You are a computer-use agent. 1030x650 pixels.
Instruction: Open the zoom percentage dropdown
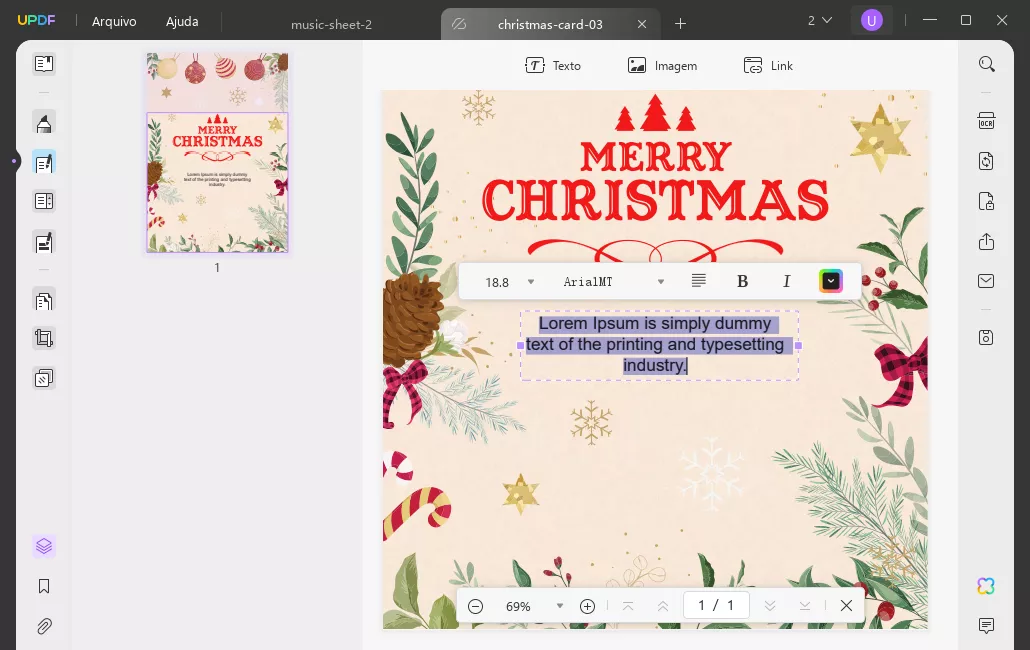click(x=560, y=606)
